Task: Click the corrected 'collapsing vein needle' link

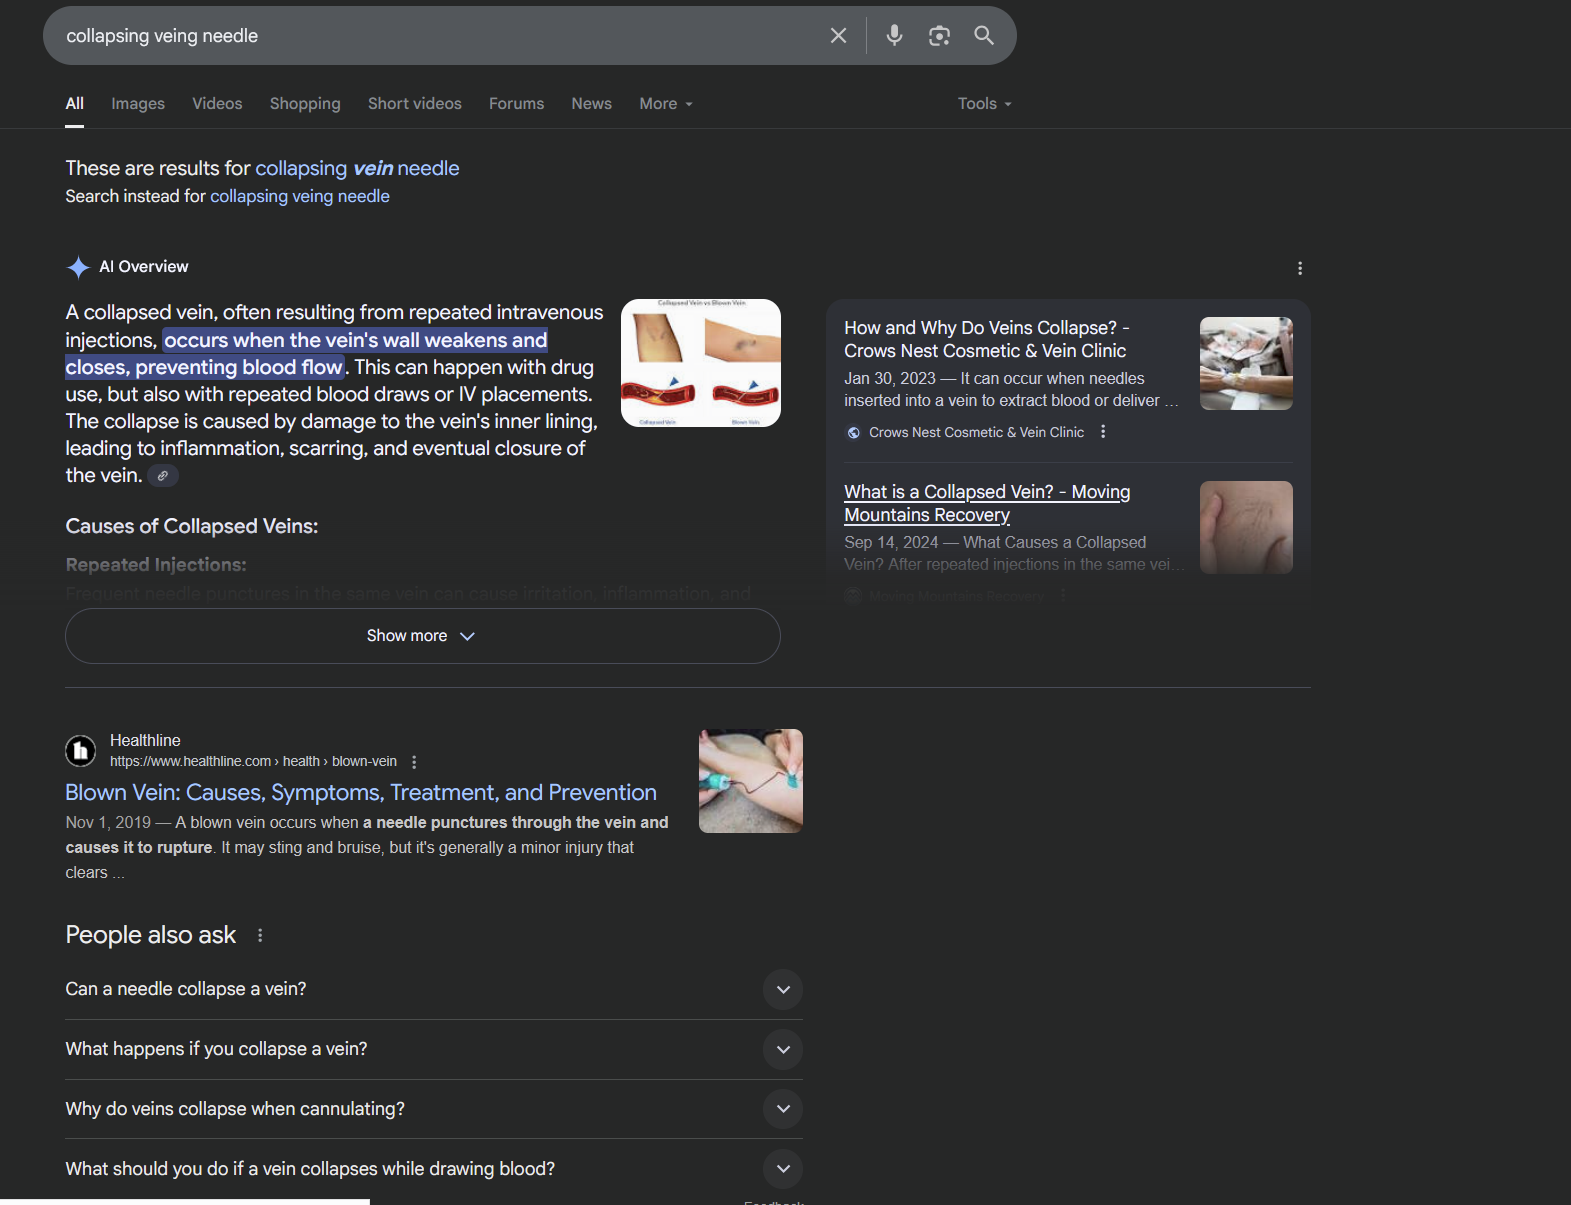Action: 357,168
